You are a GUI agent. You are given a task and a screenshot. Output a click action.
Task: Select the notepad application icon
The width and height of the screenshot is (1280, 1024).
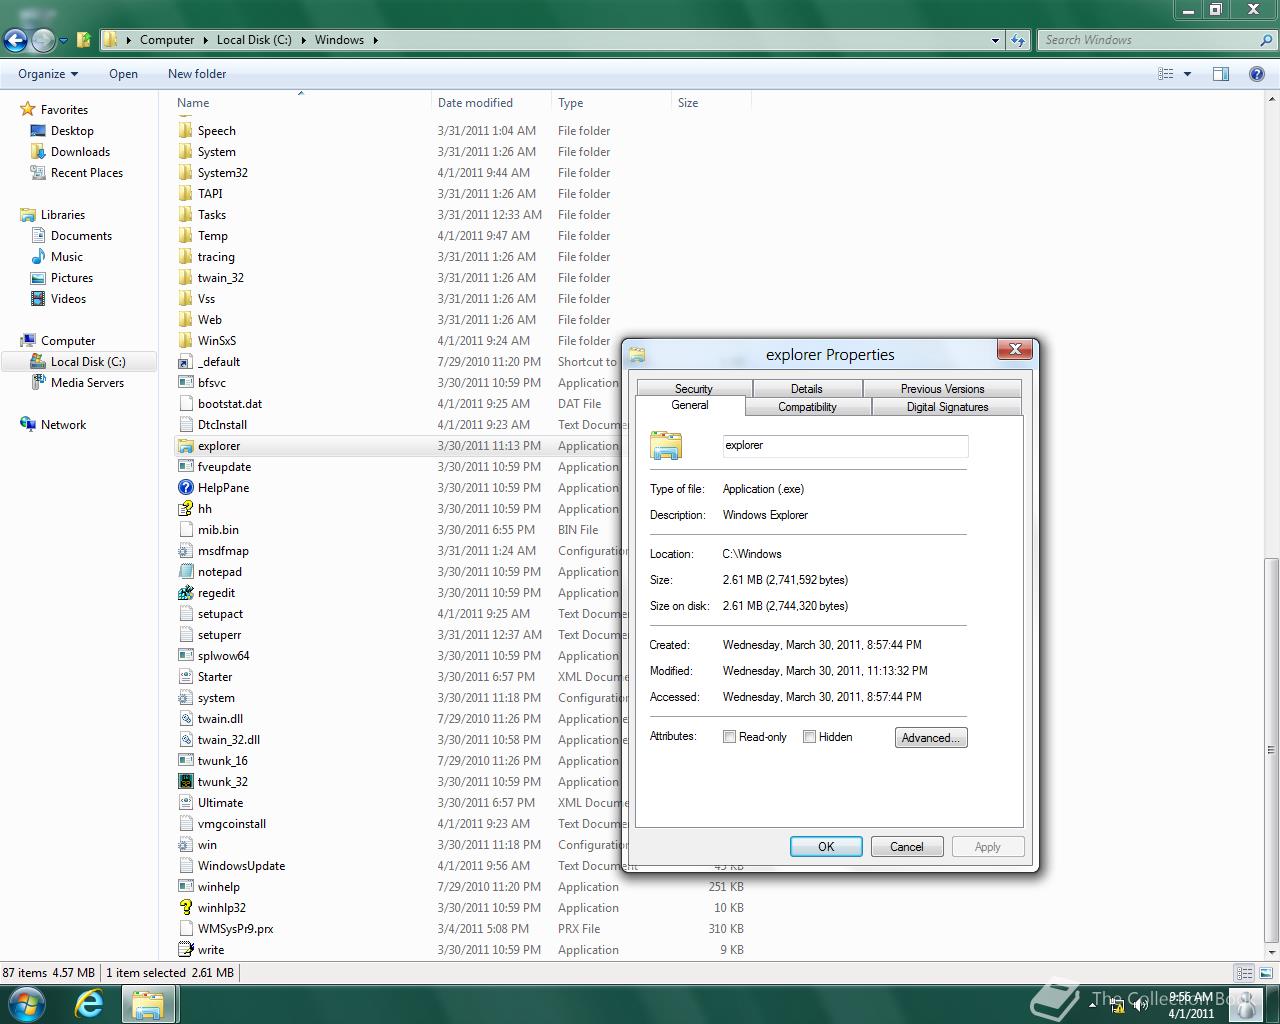coord(185,572)
